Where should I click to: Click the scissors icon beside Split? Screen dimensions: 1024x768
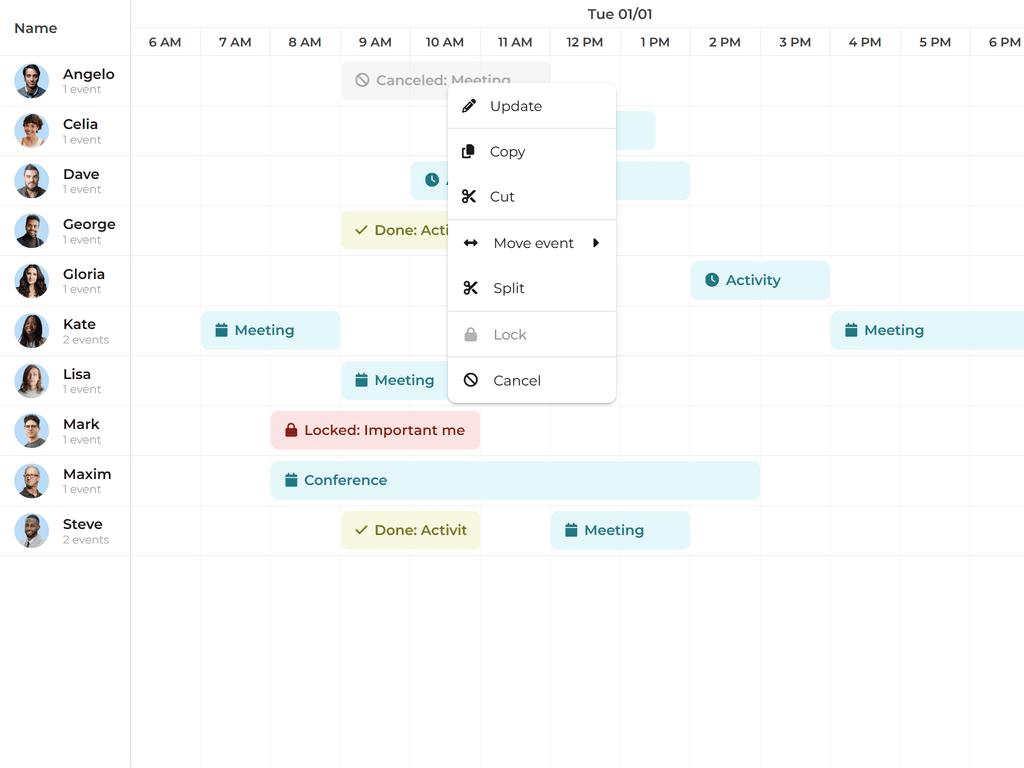pos(471,288)
